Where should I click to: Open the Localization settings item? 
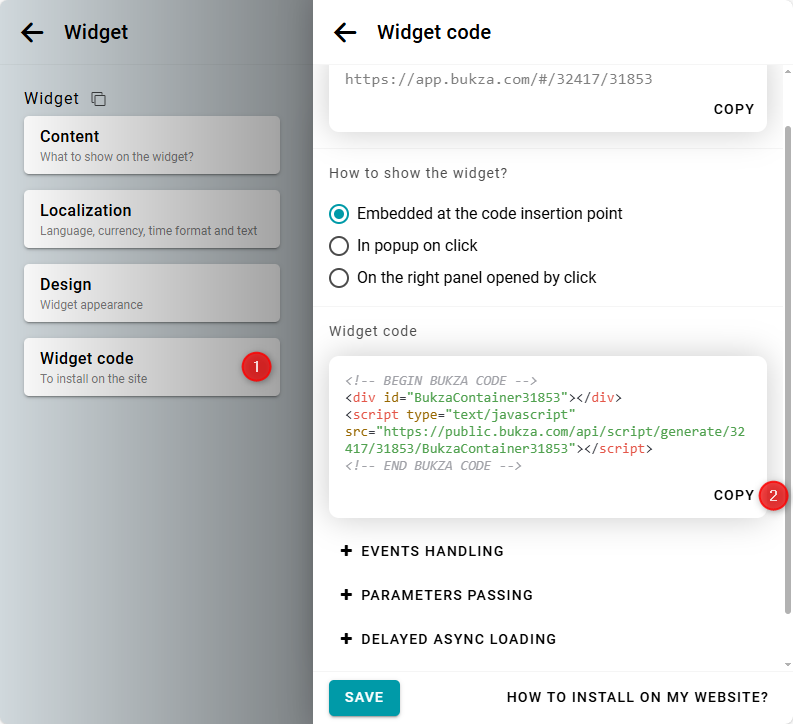click(152, 219)
